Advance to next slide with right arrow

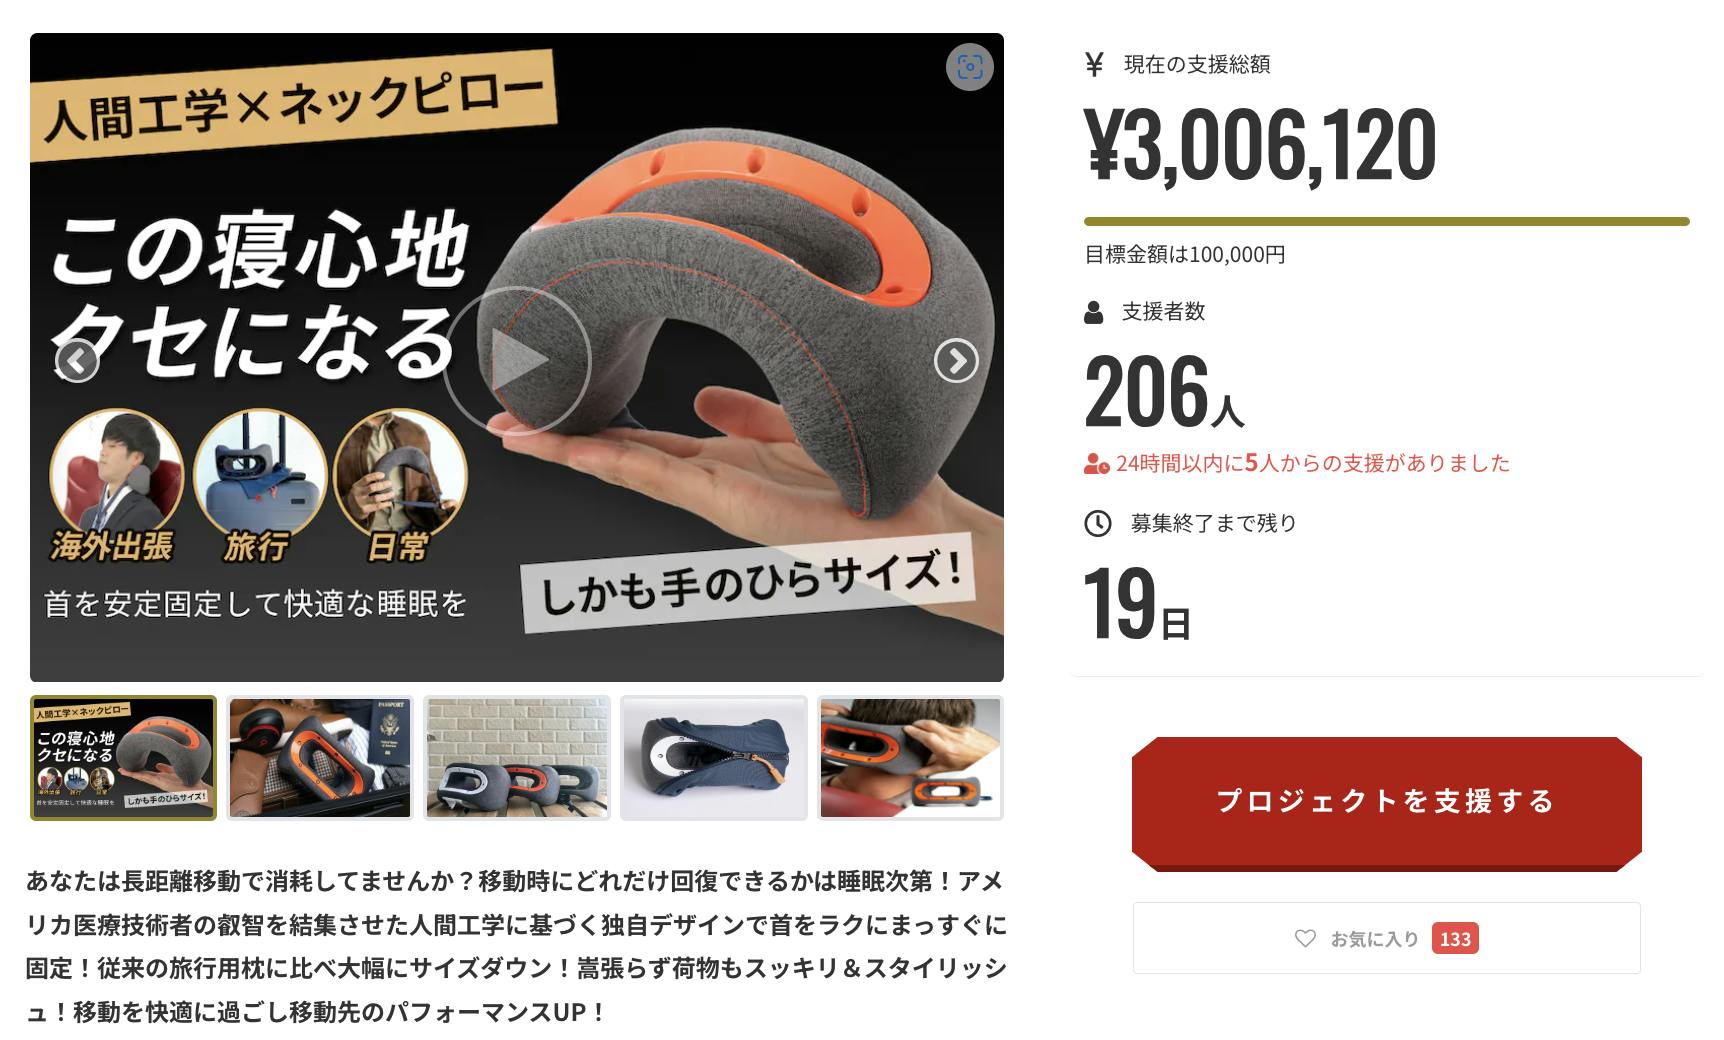coord(956,361)
